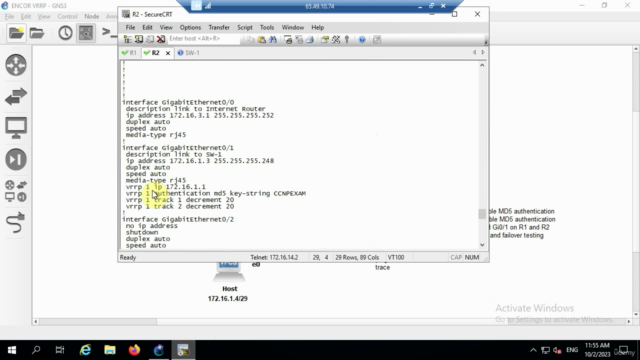This screenshot has height=360, width=640.
Task: Open Windows taskbar search
Action: (36, 350)
